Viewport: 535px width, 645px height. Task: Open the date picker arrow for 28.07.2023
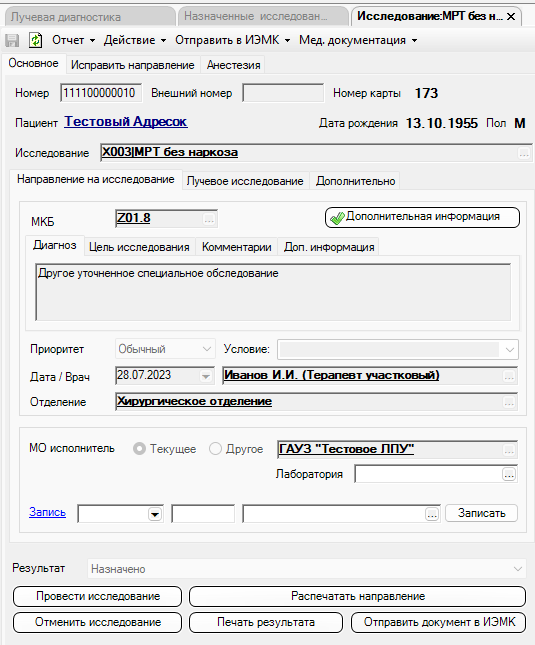206,376
